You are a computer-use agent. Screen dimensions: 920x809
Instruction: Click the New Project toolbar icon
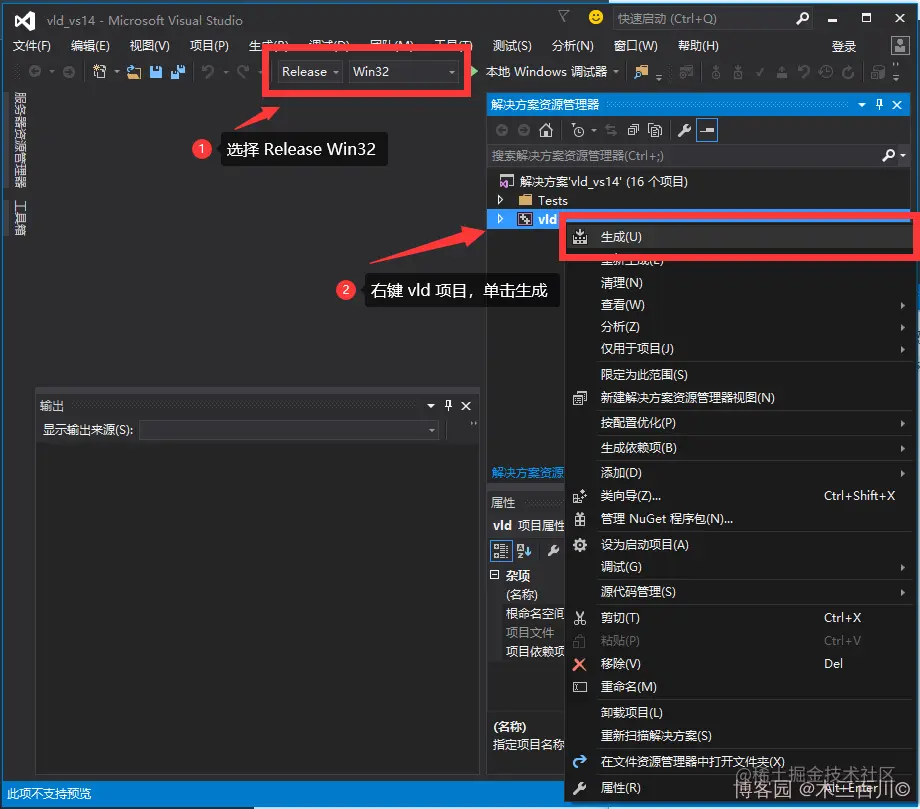(100, 72)
